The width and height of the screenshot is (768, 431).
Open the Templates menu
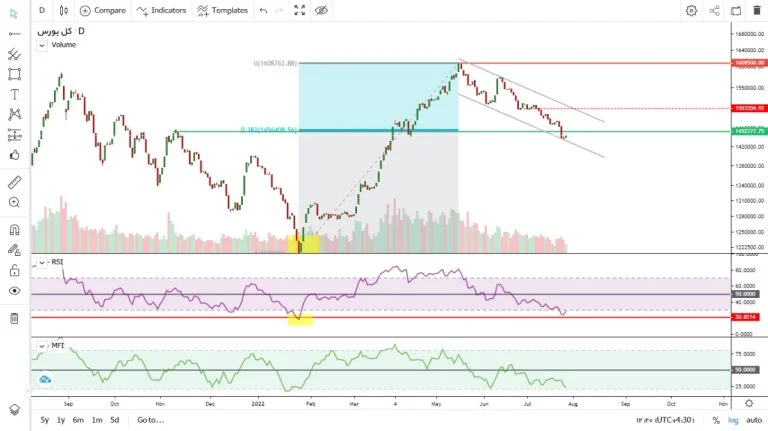tap(223, 10)
